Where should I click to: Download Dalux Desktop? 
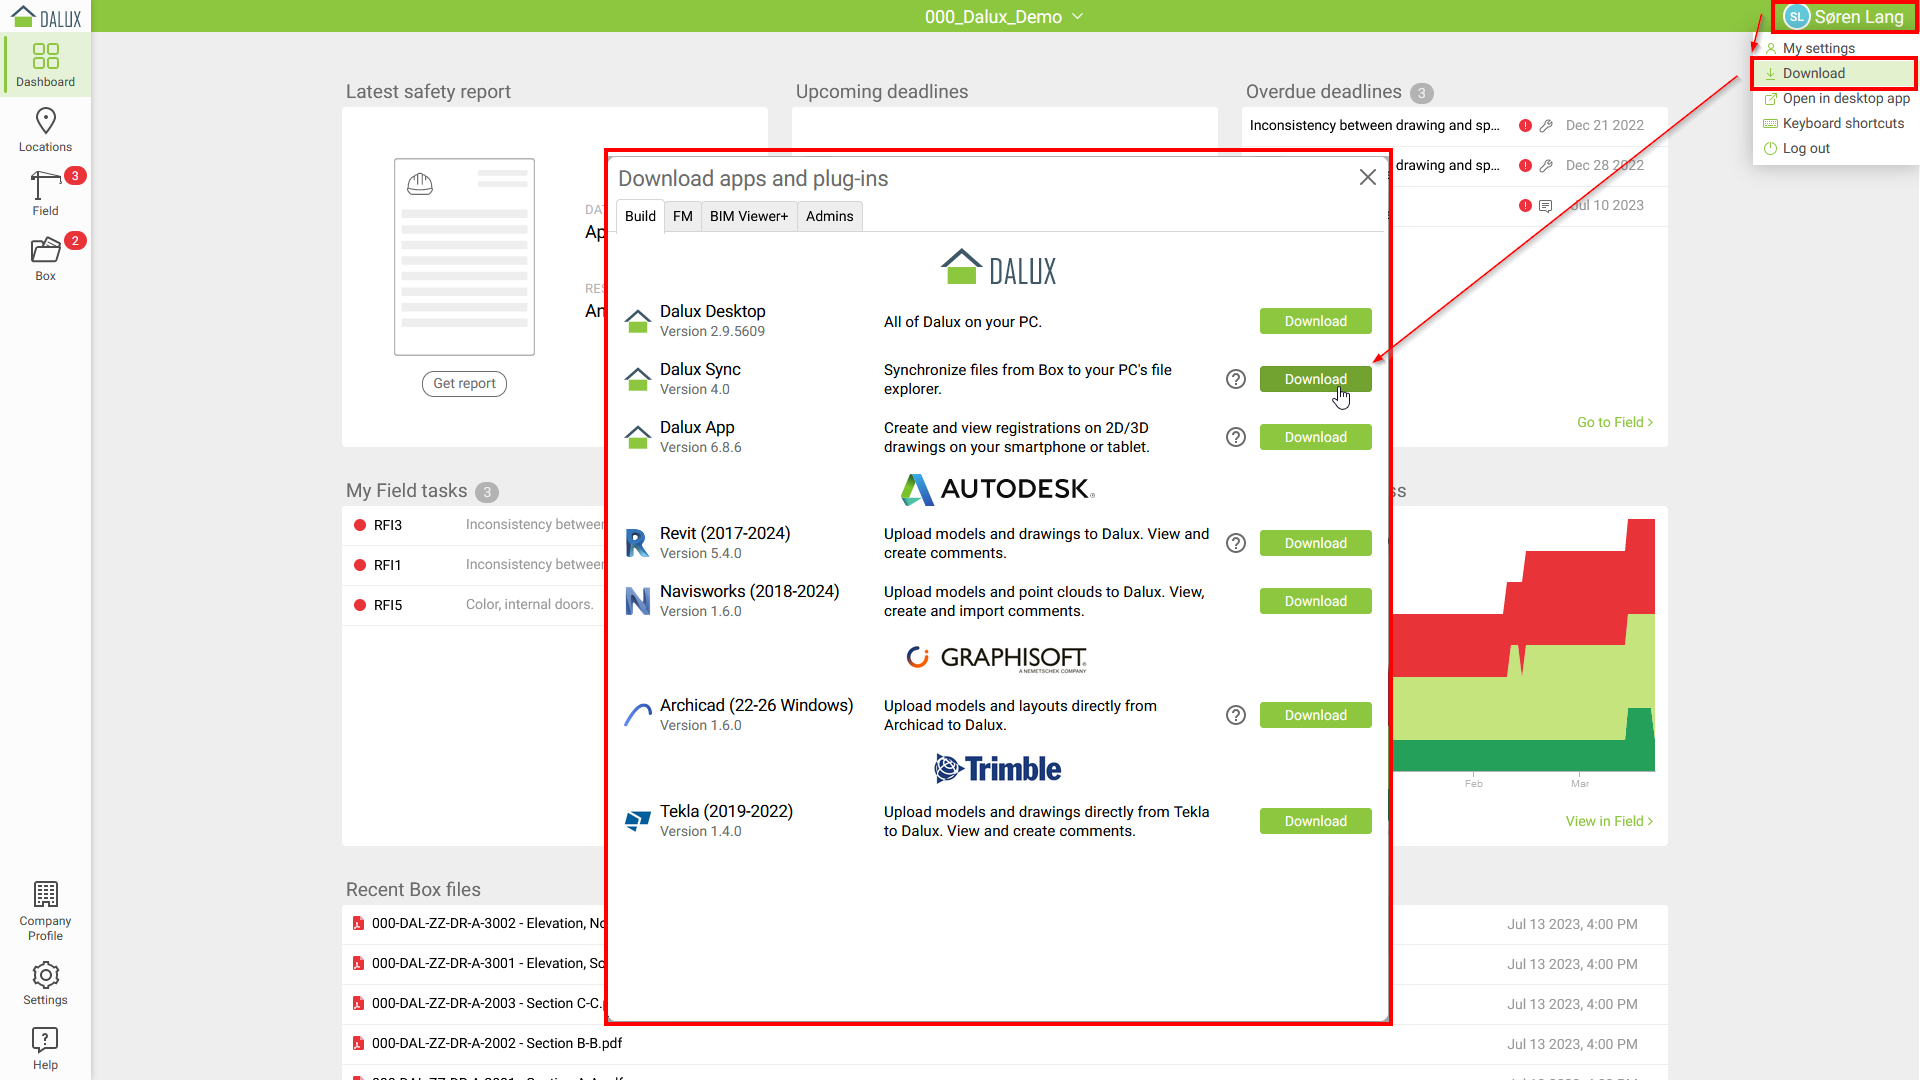(x=1315, y=321)
